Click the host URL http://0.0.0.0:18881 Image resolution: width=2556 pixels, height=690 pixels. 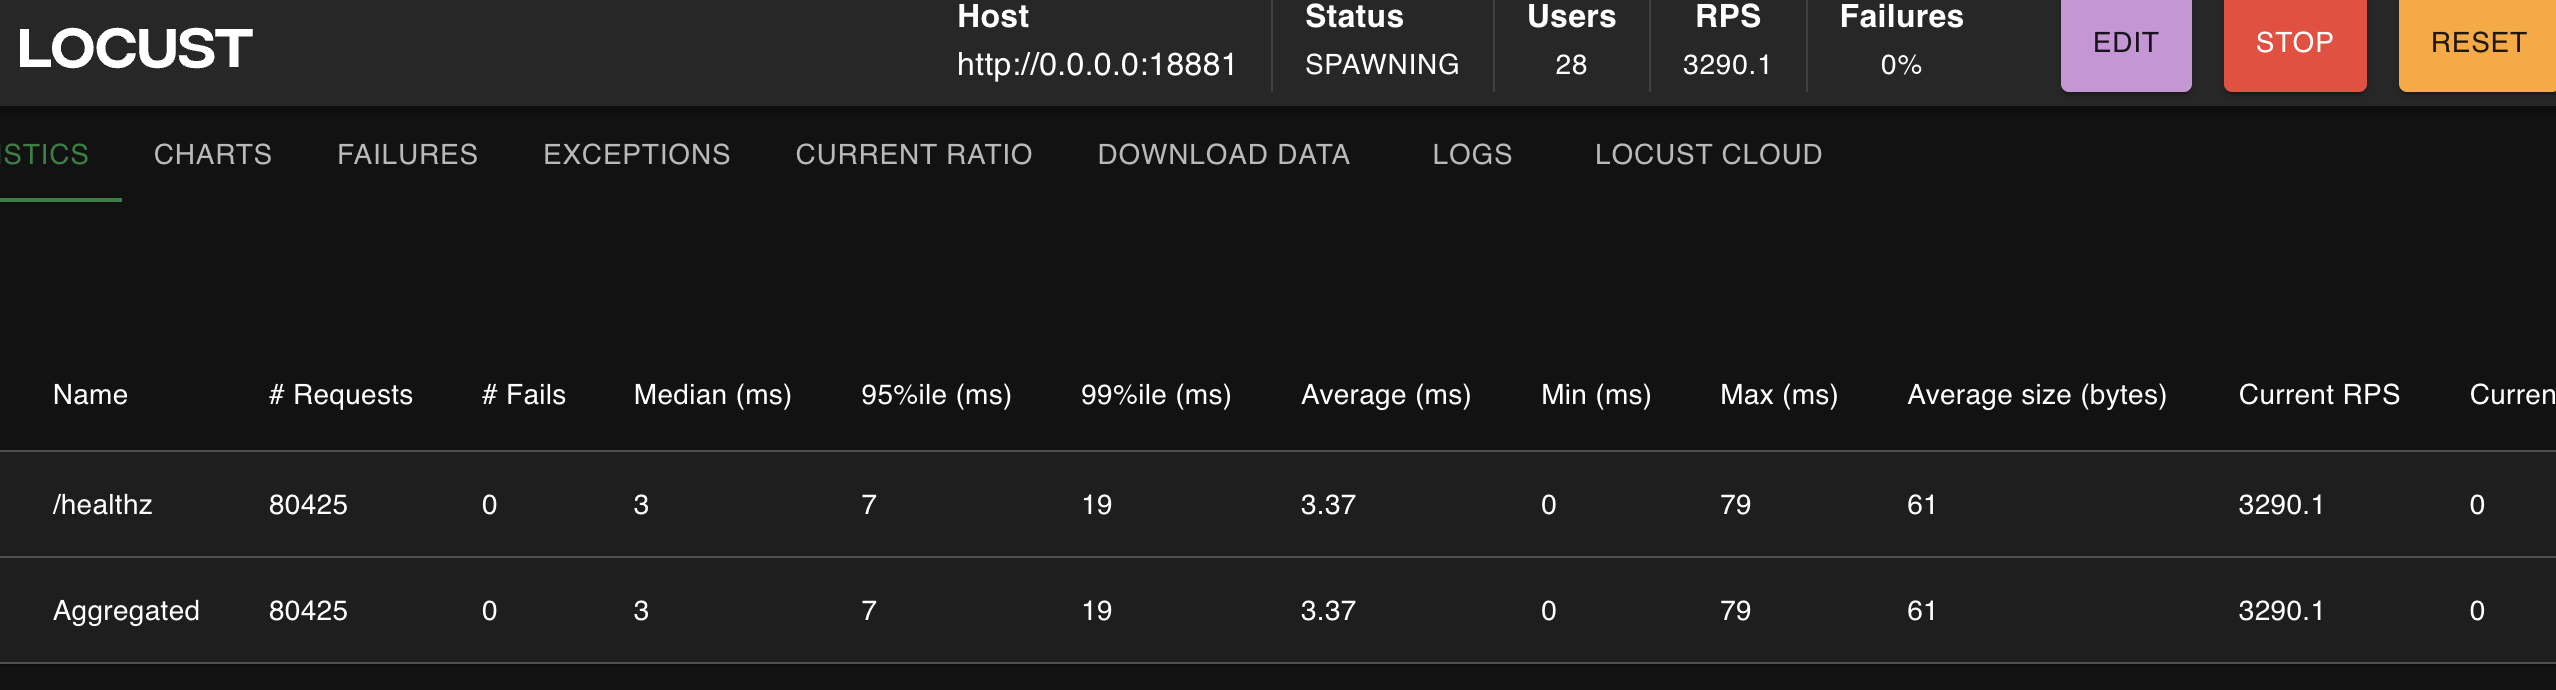point(1096,65)
